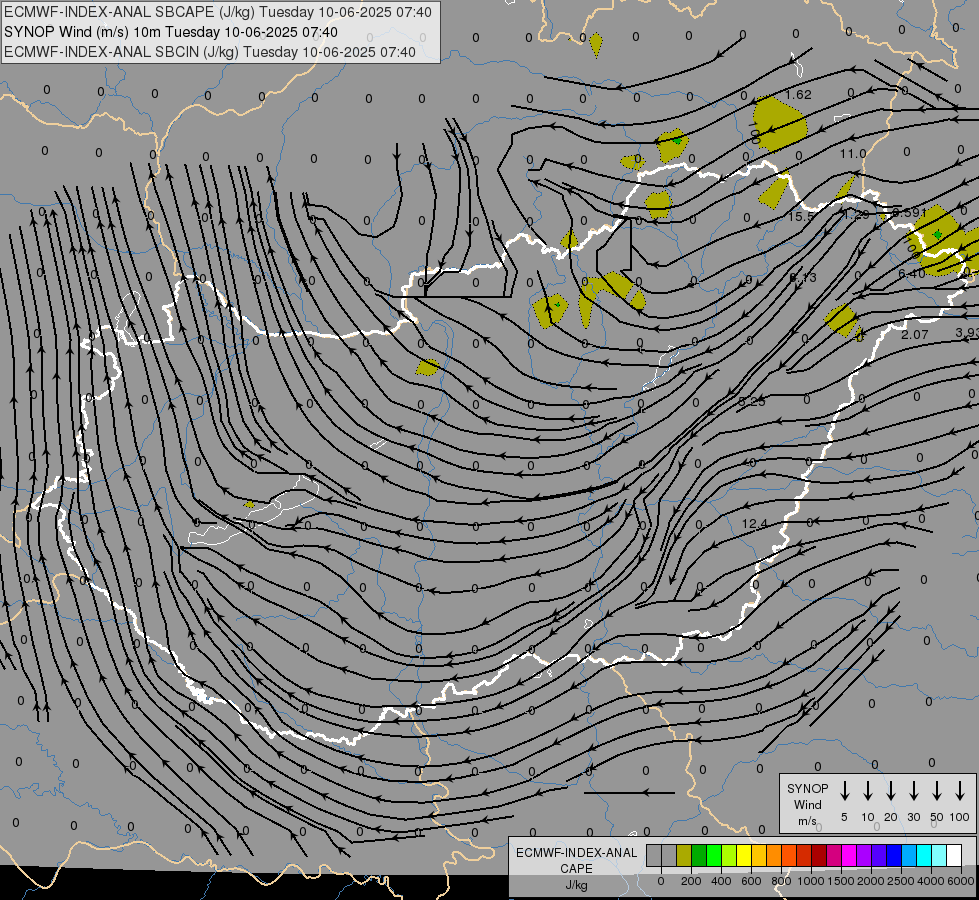Click the 800 label under the CAPE scale
The width and height of the screenshot is (979, 900).
coord(781,881)
